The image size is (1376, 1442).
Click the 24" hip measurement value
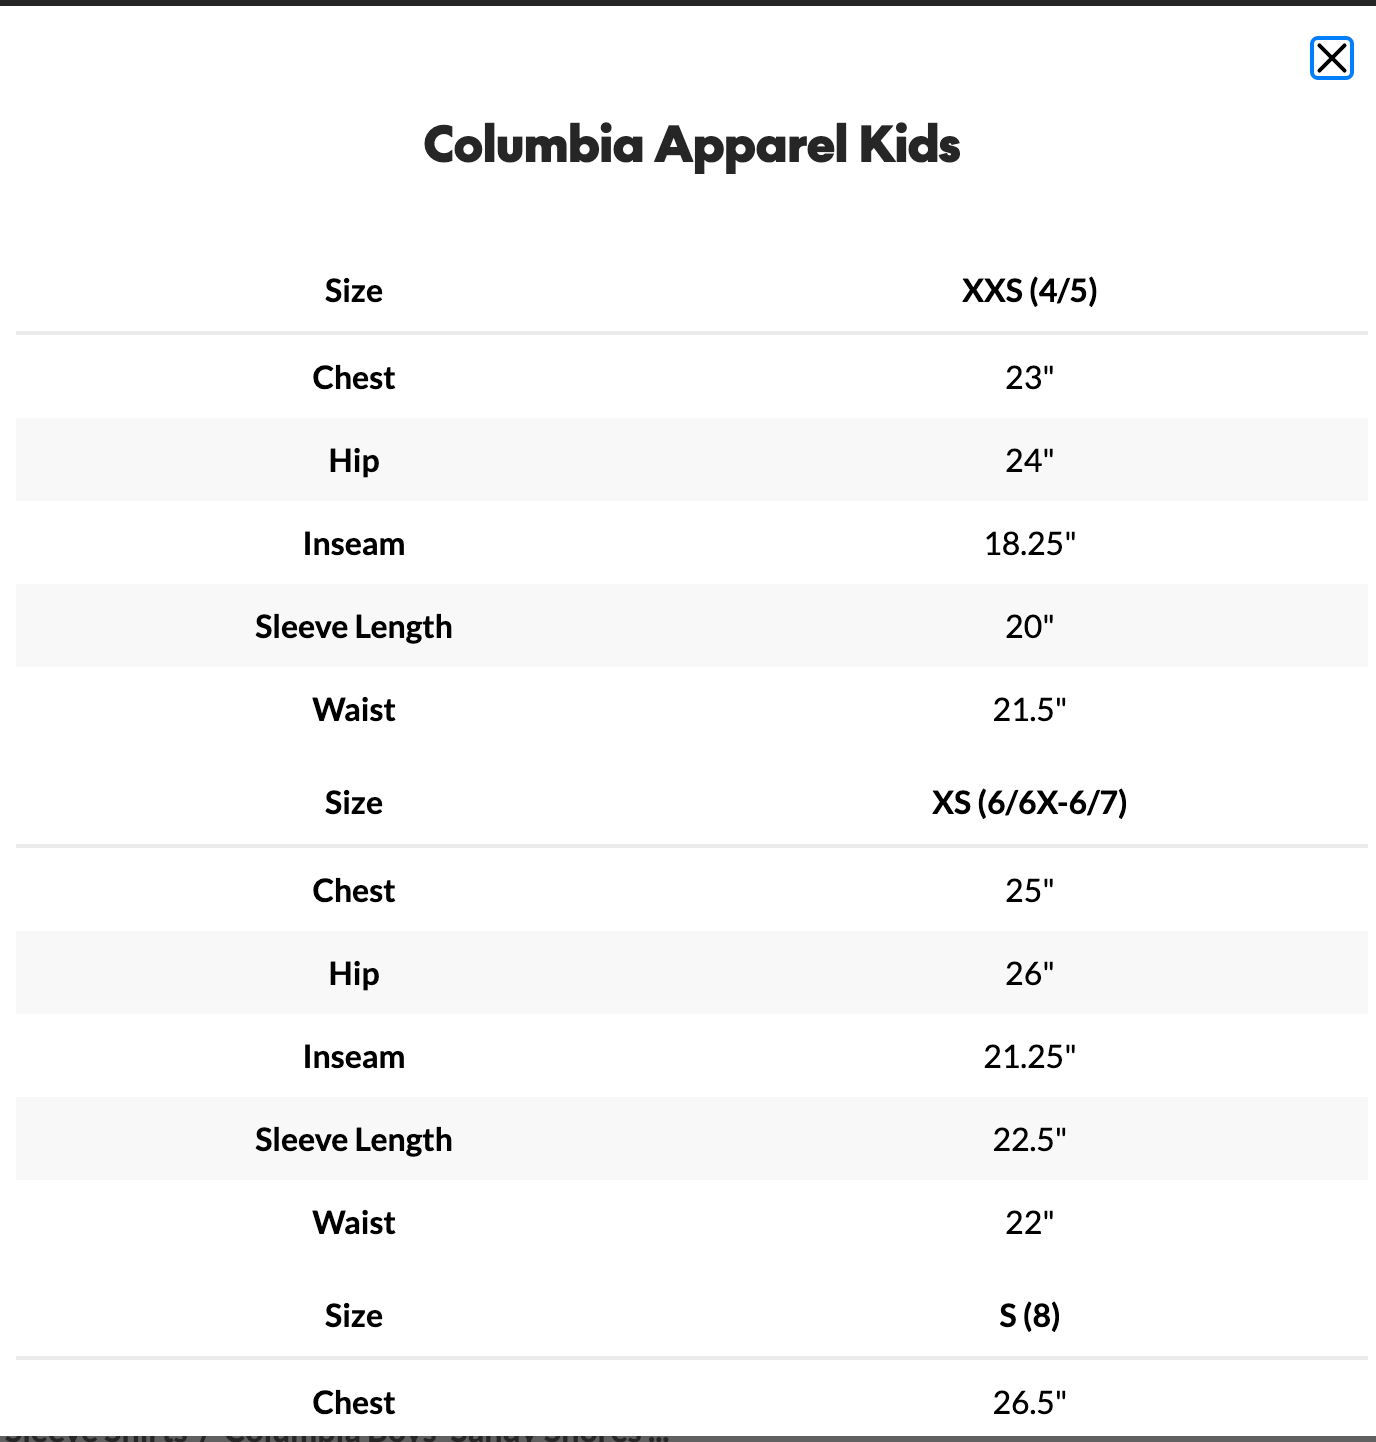pyautogui.click(x=1029, y=460)
